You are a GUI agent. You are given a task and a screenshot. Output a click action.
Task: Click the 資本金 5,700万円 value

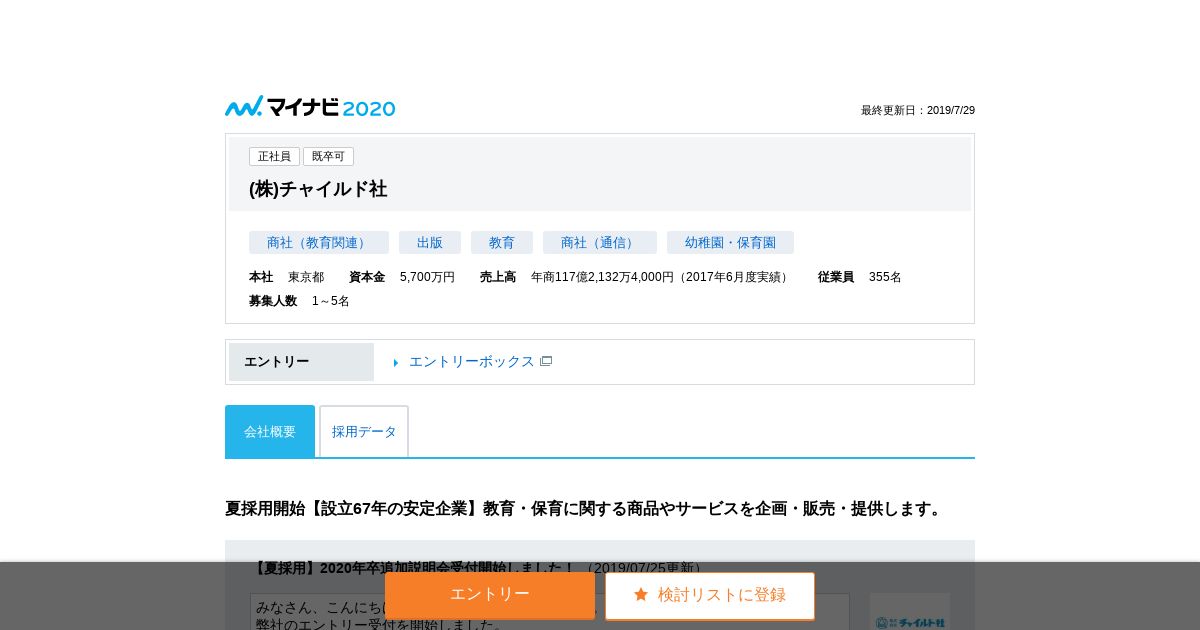427,277
